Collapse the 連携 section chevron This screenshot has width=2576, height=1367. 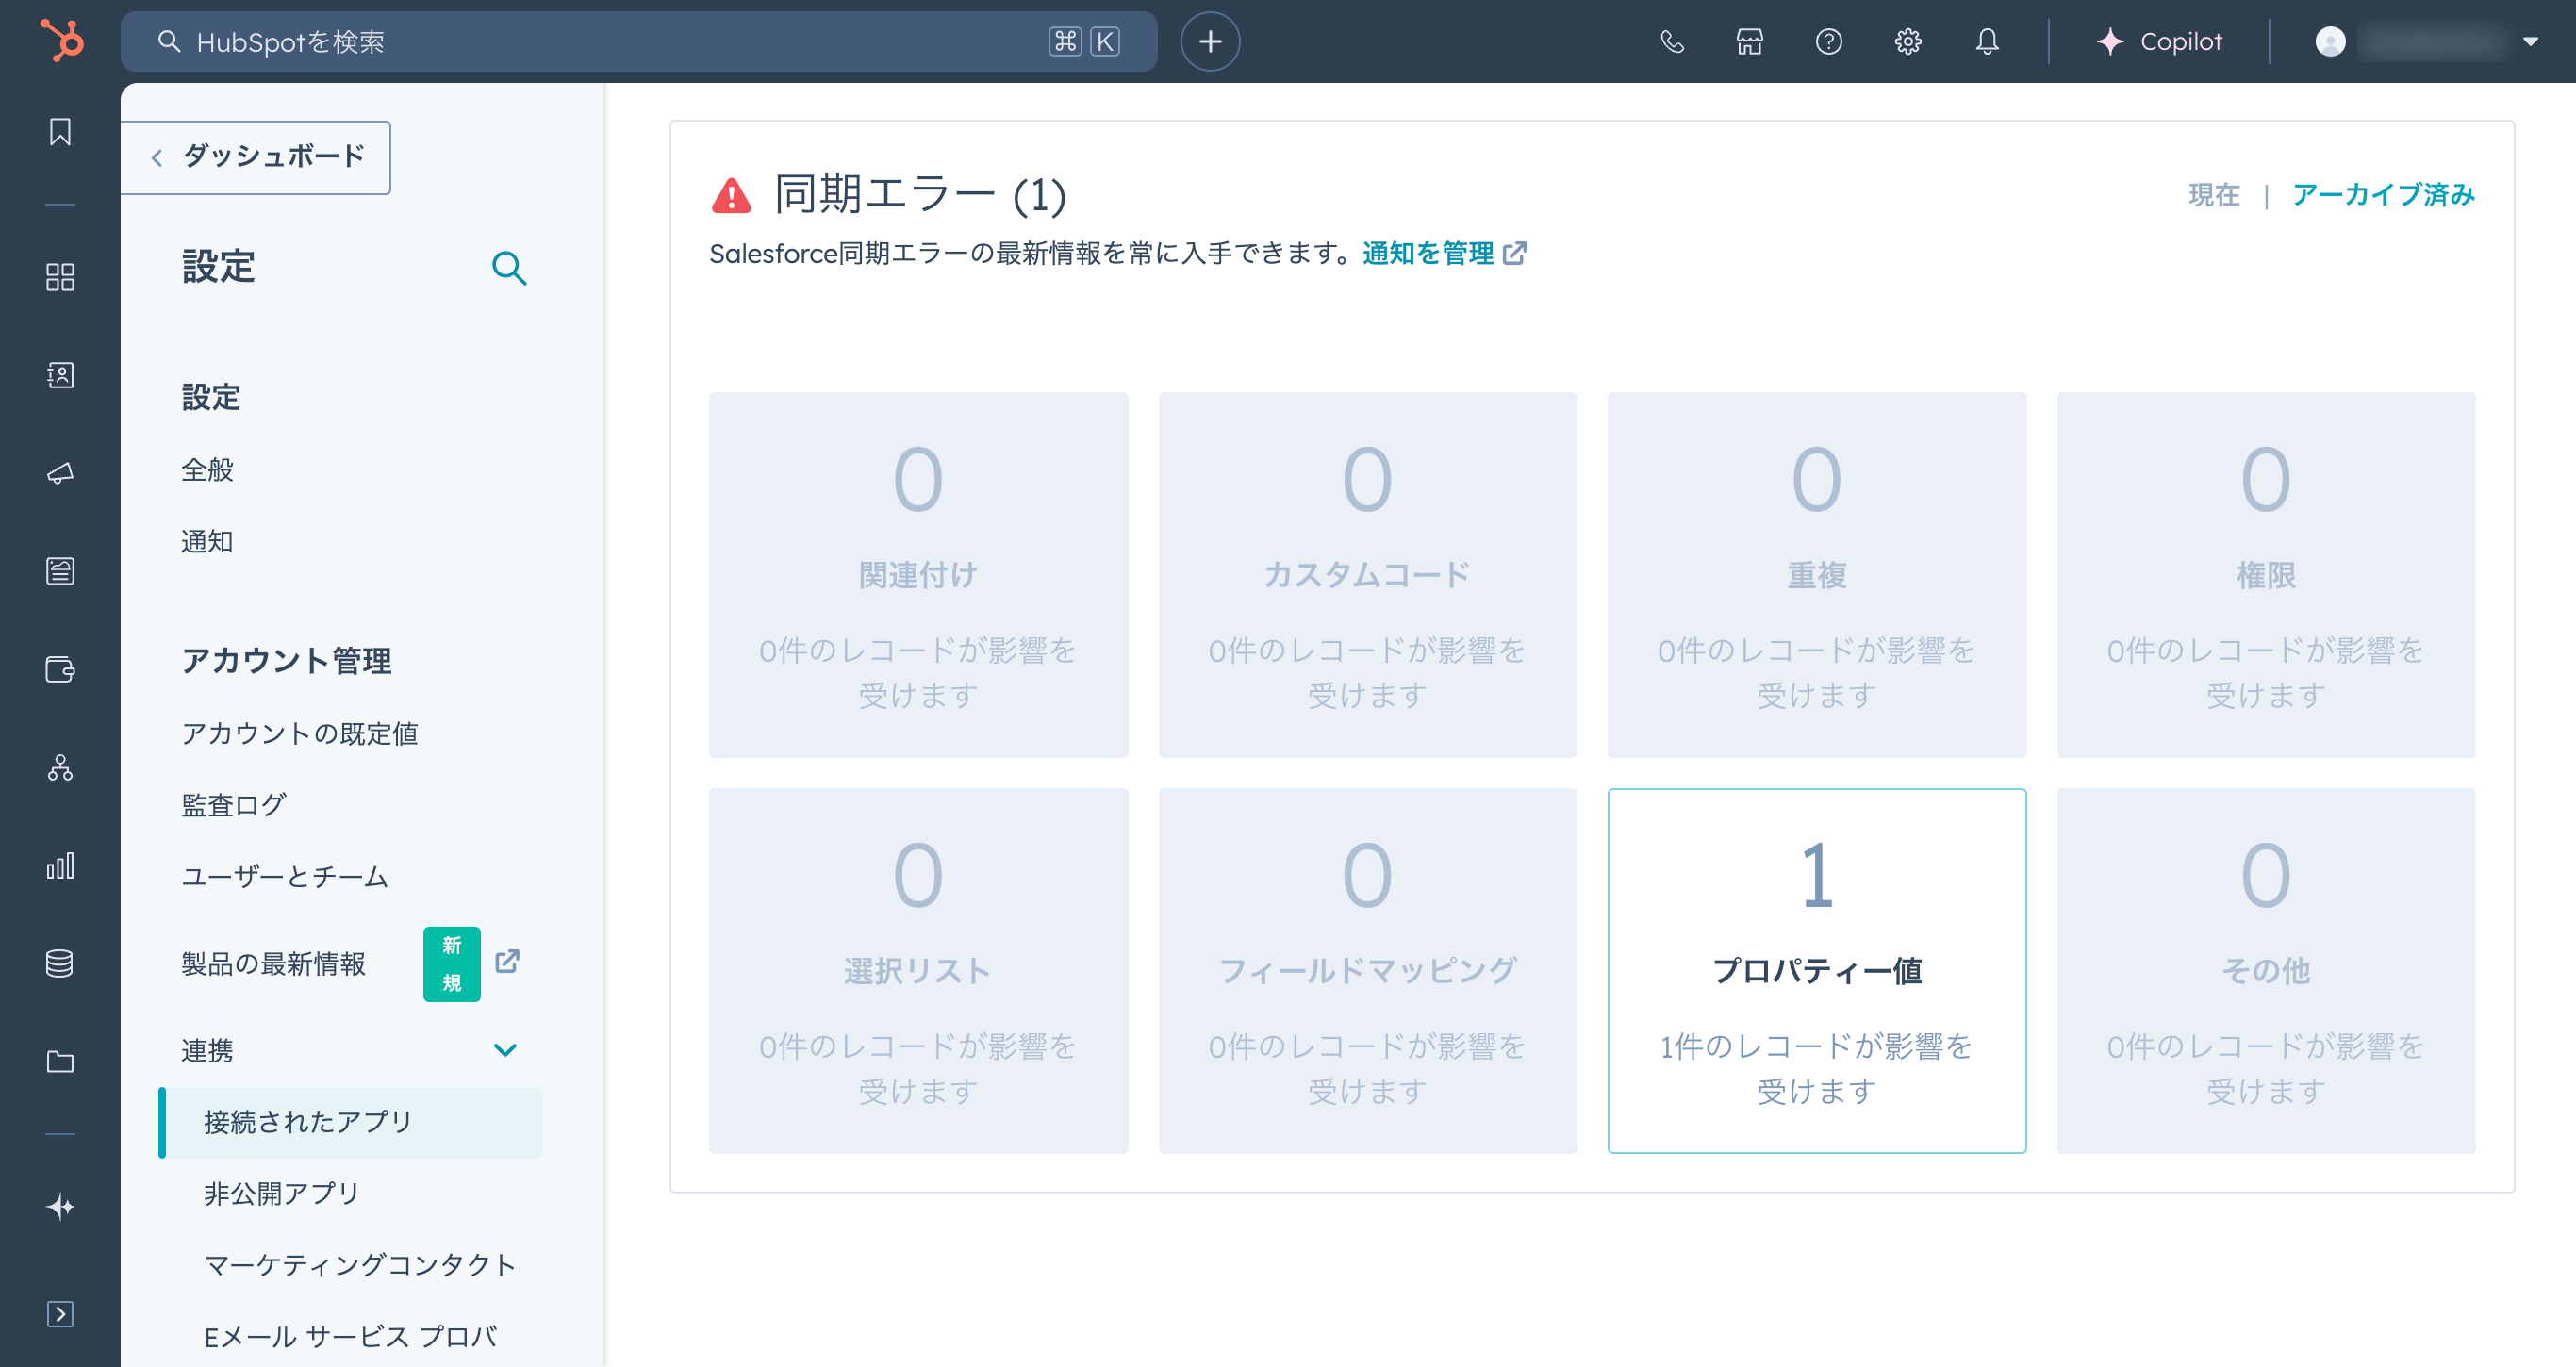click(505, 1050)
